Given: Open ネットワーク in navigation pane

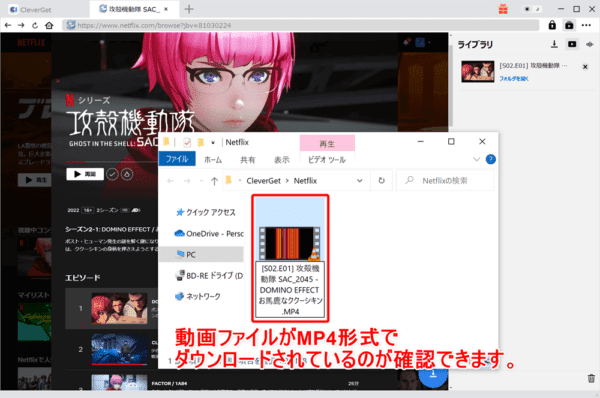Looking at the screenshot, I should pyautogui.click(x=198, y=296).
